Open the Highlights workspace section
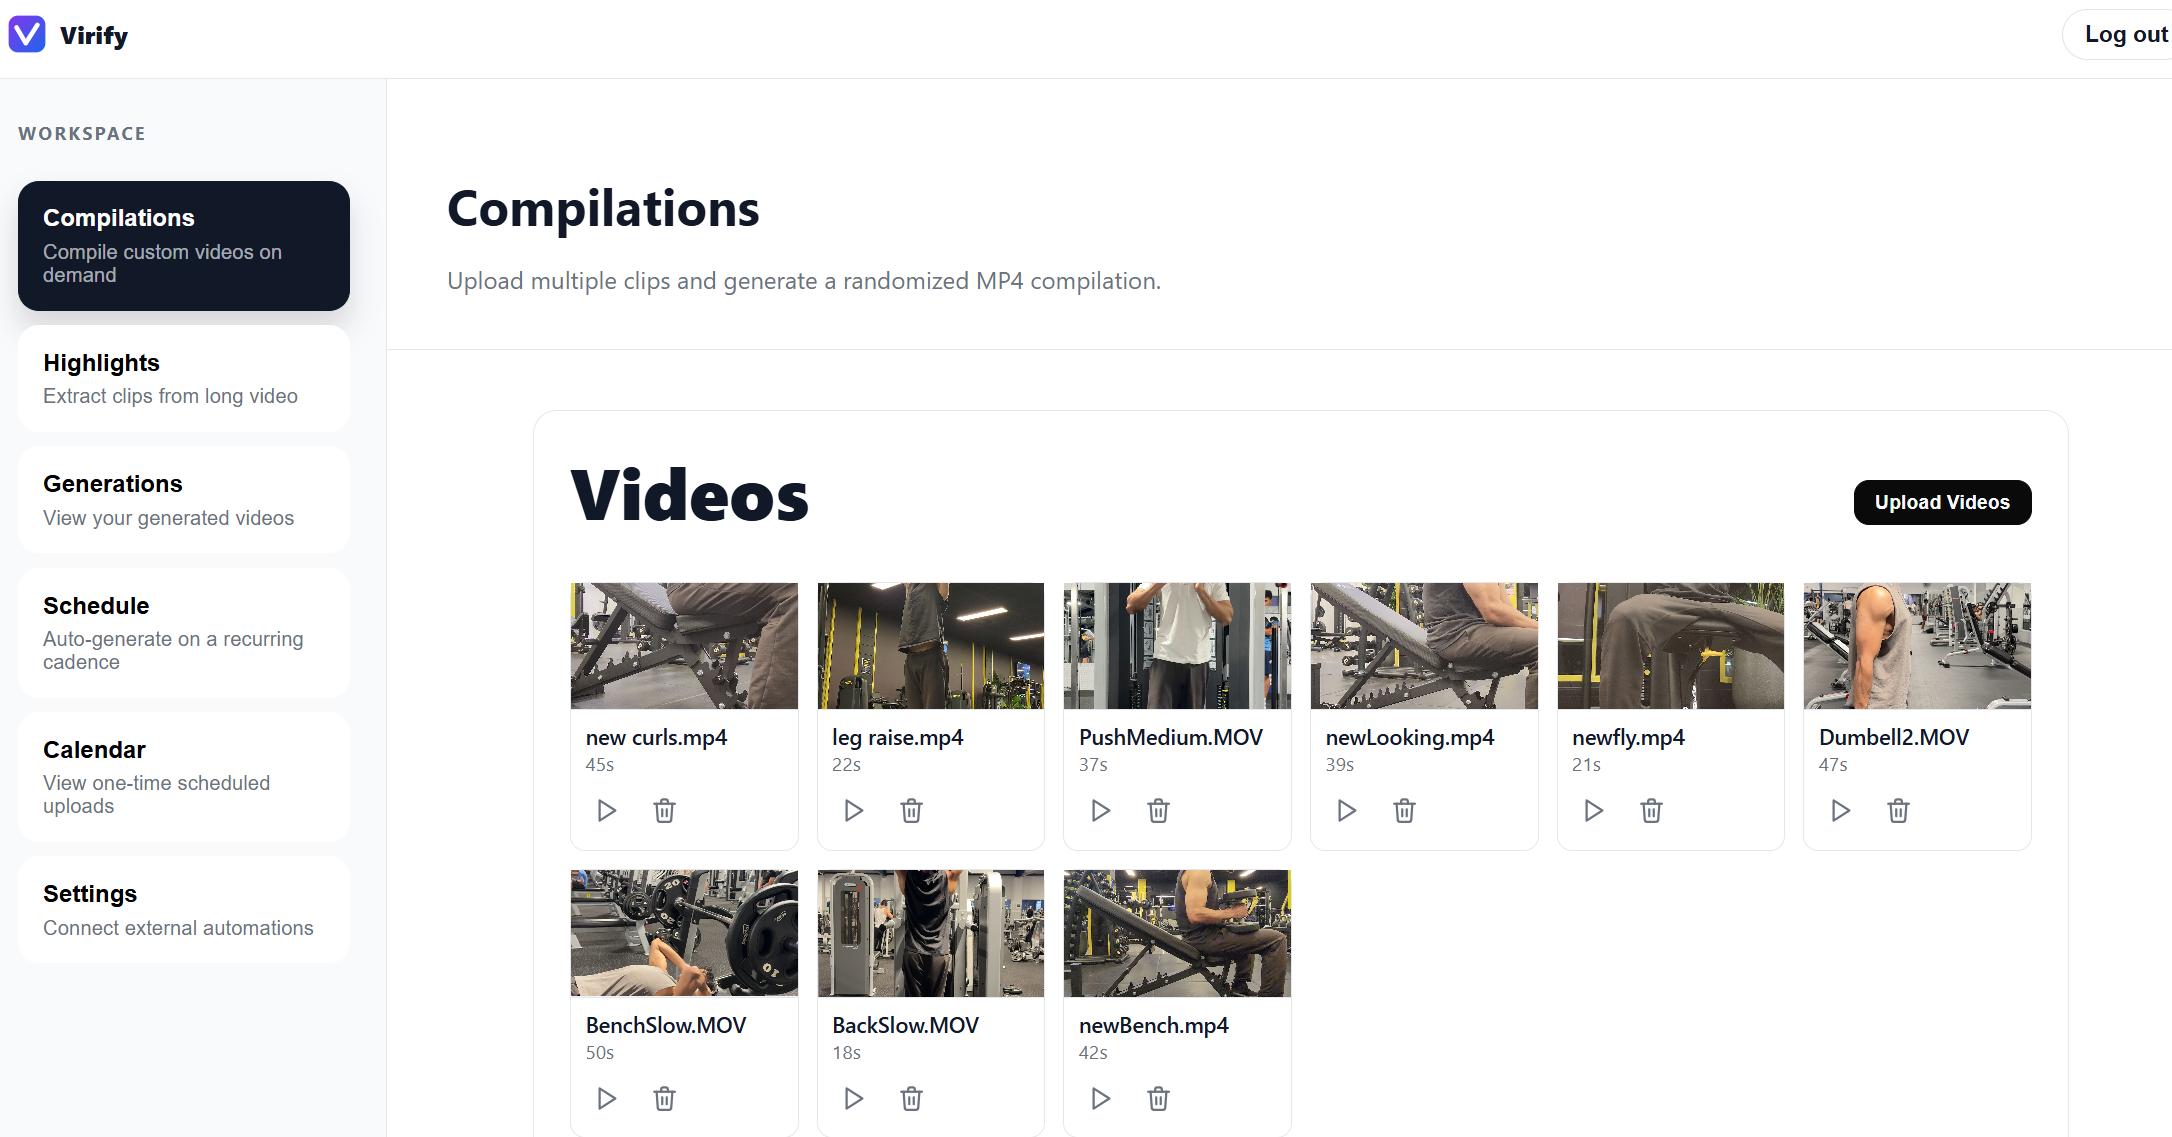The image size is (2172, 1137). tap(183, 378)
